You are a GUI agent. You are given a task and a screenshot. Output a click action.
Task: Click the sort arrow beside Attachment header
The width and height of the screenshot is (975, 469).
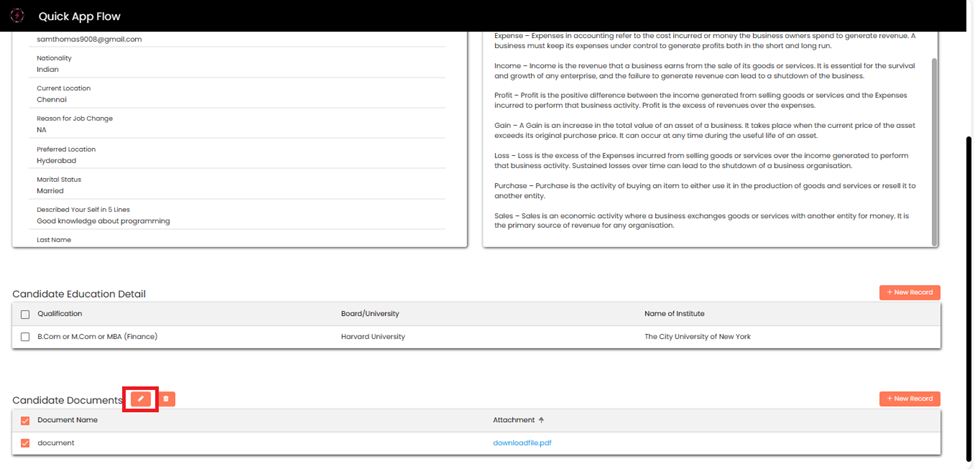[x=541, y=420]
